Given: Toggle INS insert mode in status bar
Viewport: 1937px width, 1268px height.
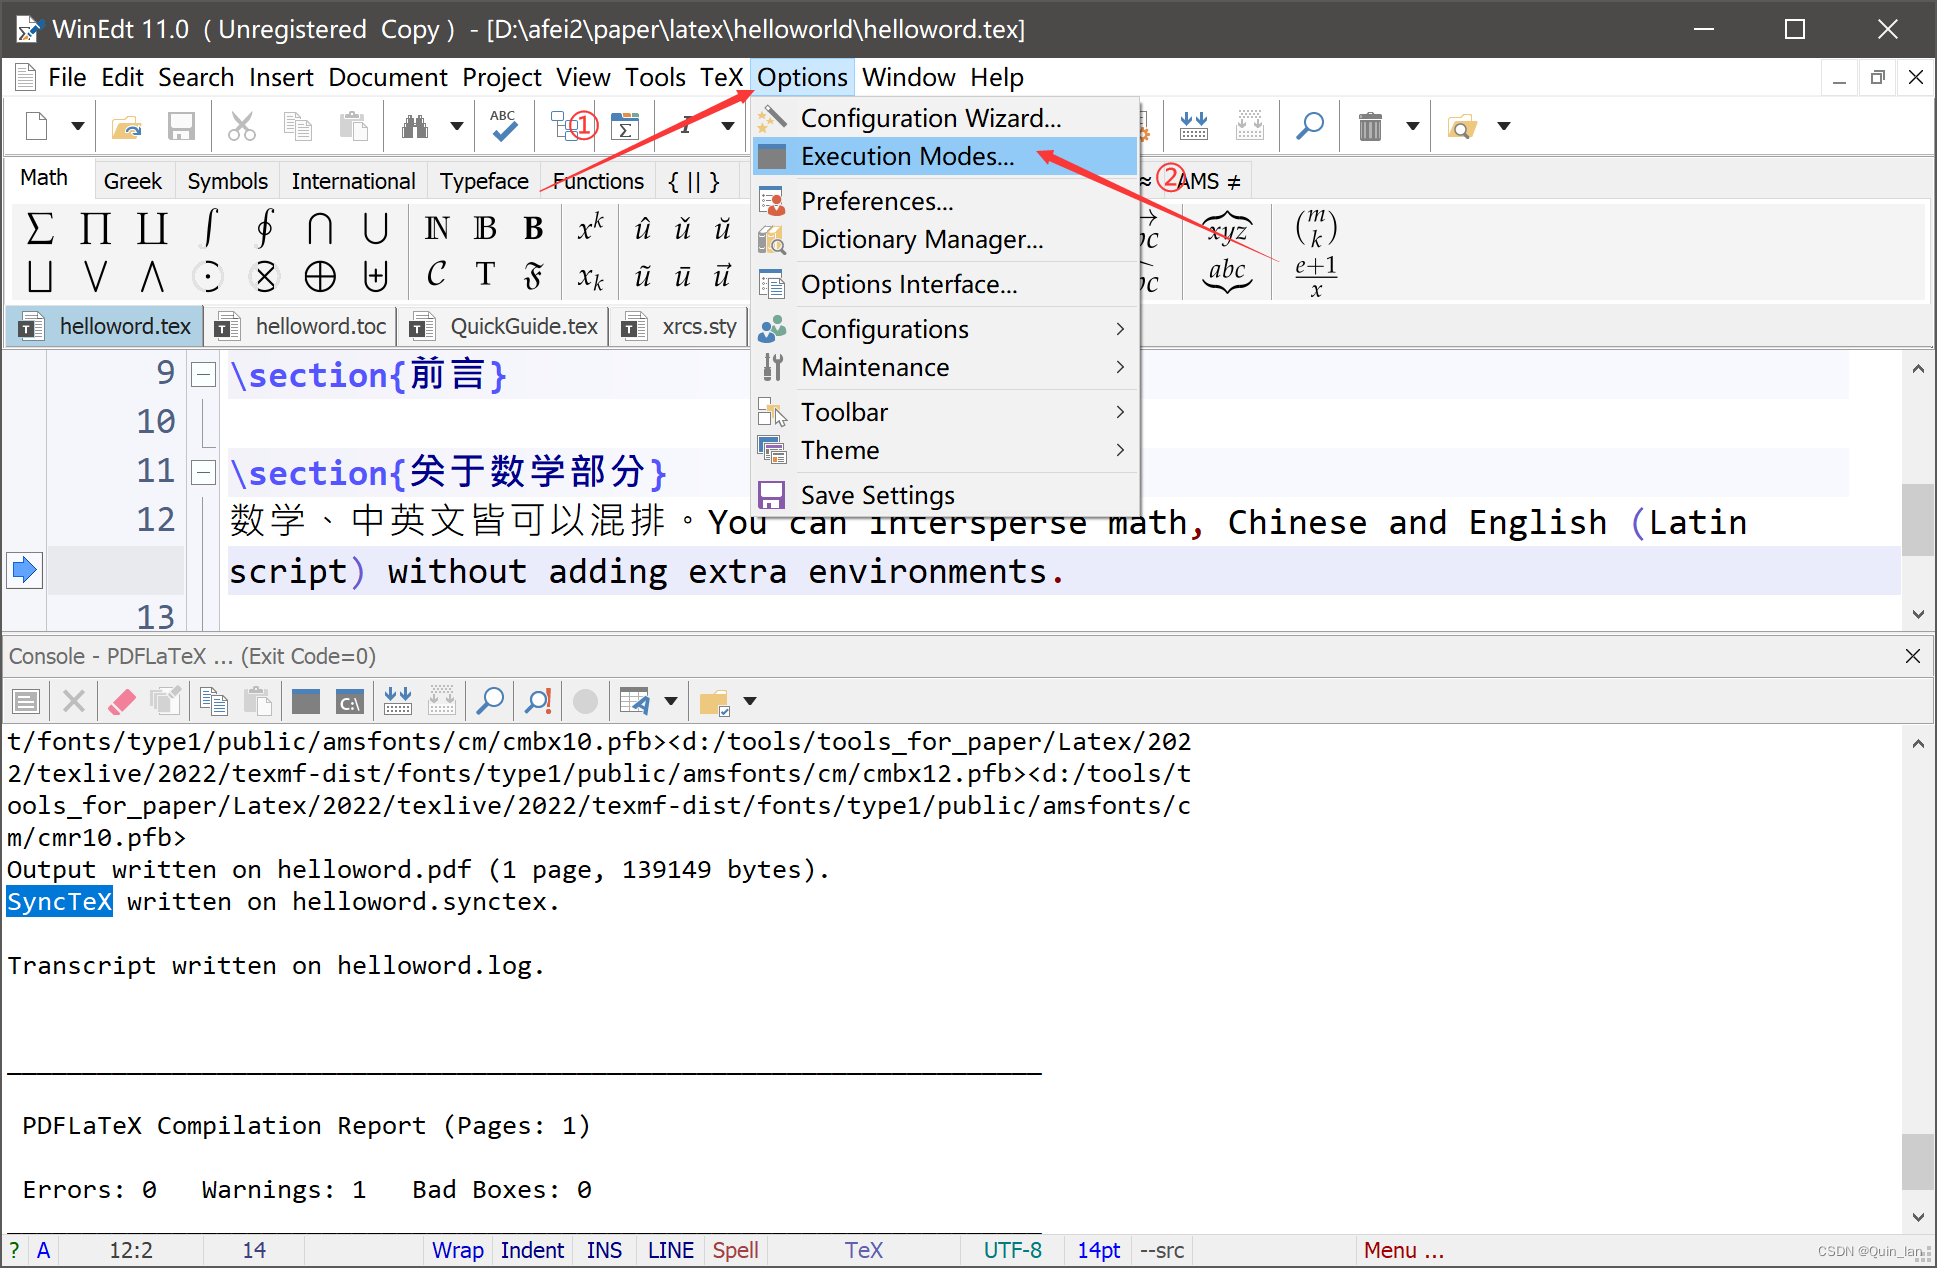Looking at the screenshot, I should (604, 1250).
